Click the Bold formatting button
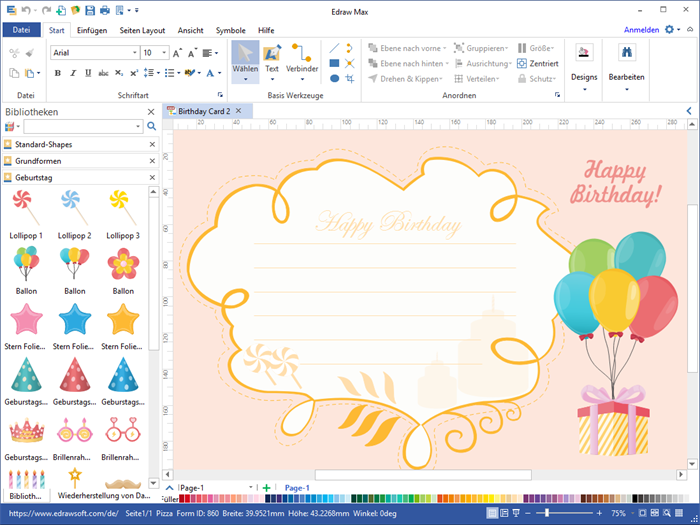This screenshot has height=525, width=700. click(58, 73)
